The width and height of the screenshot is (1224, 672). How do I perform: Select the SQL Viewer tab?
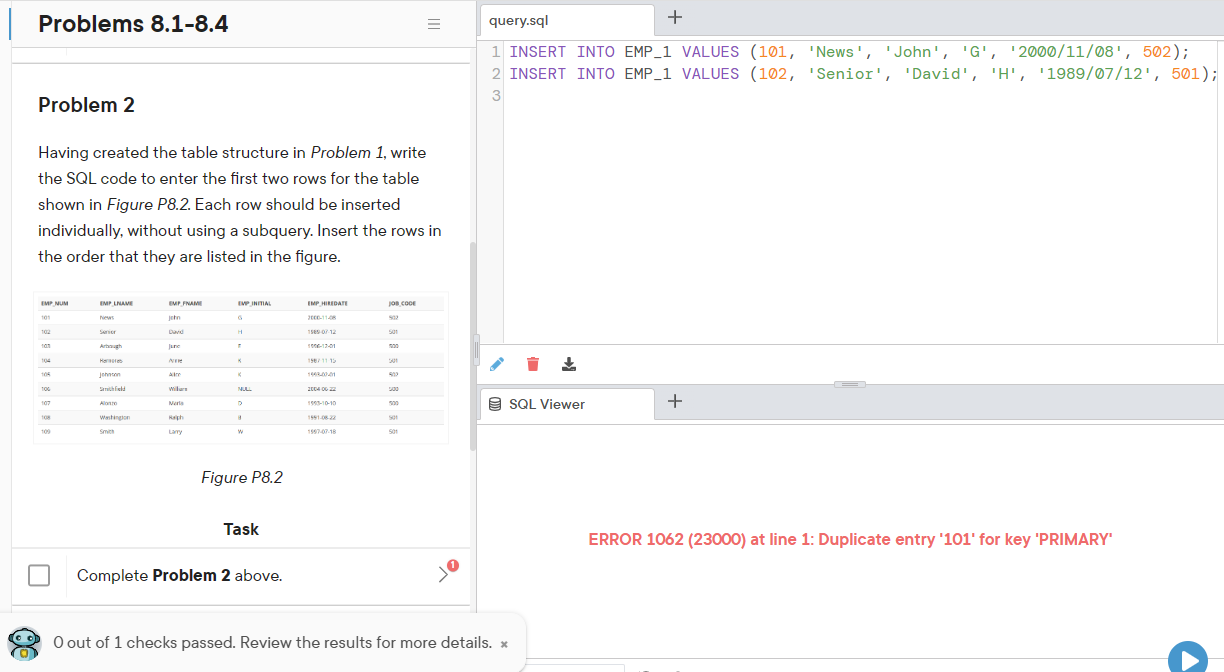(545, 404)
